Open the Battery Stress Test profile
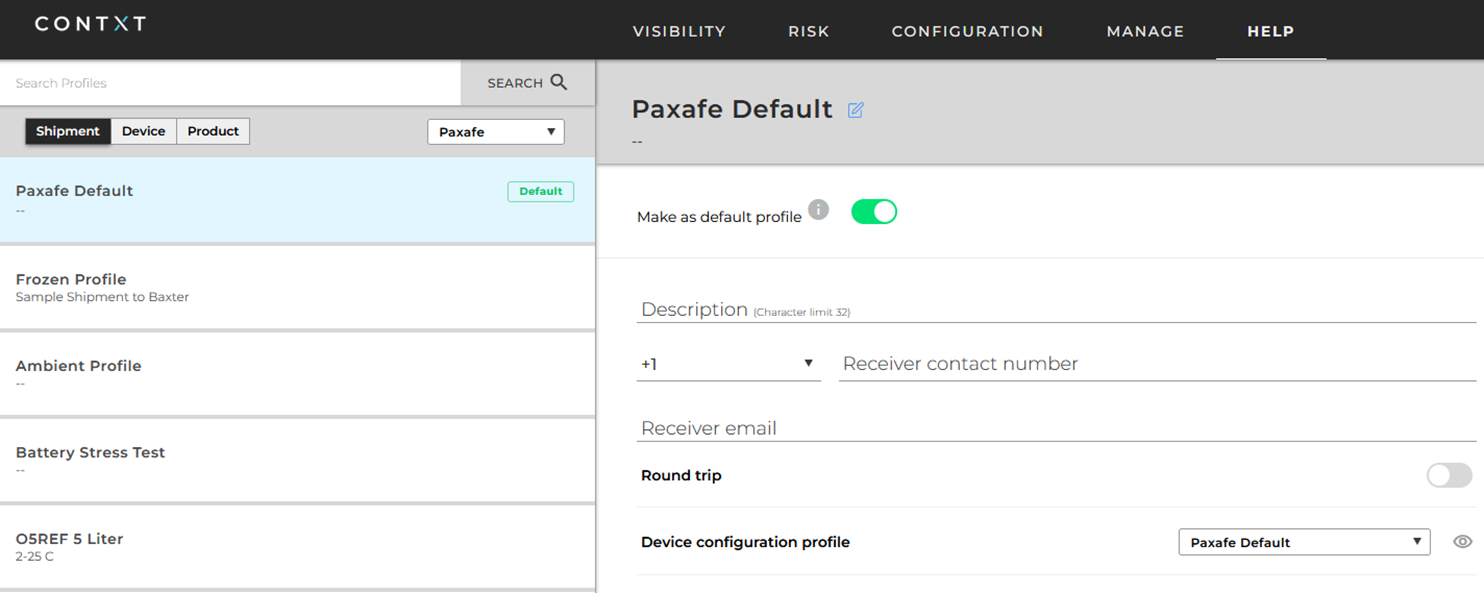The width and height of the screenshot is (1484, 593). click(x=297, y=460)
